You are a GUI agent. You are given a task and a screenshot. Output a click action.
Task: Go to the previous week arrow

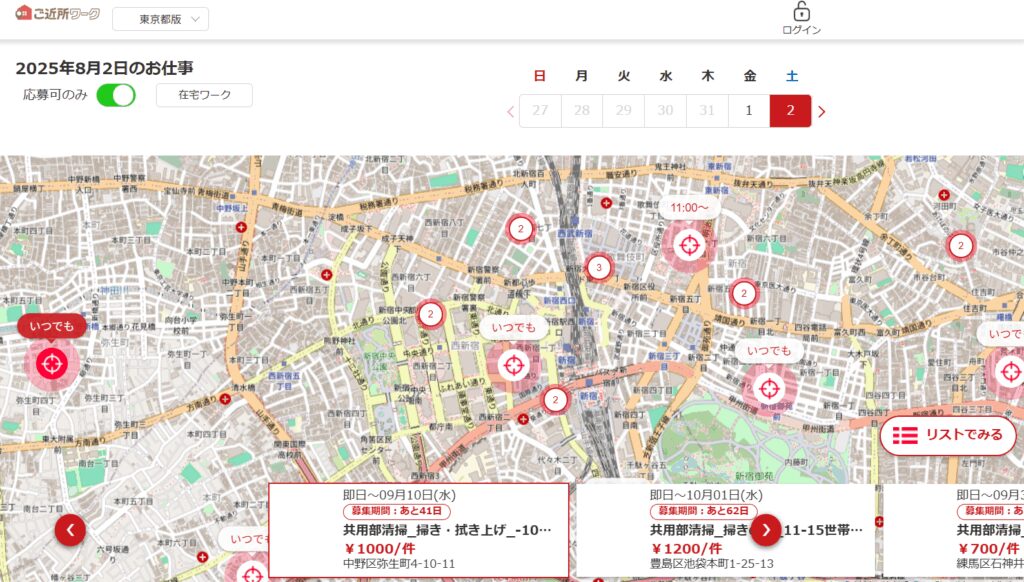click(511, 112)
